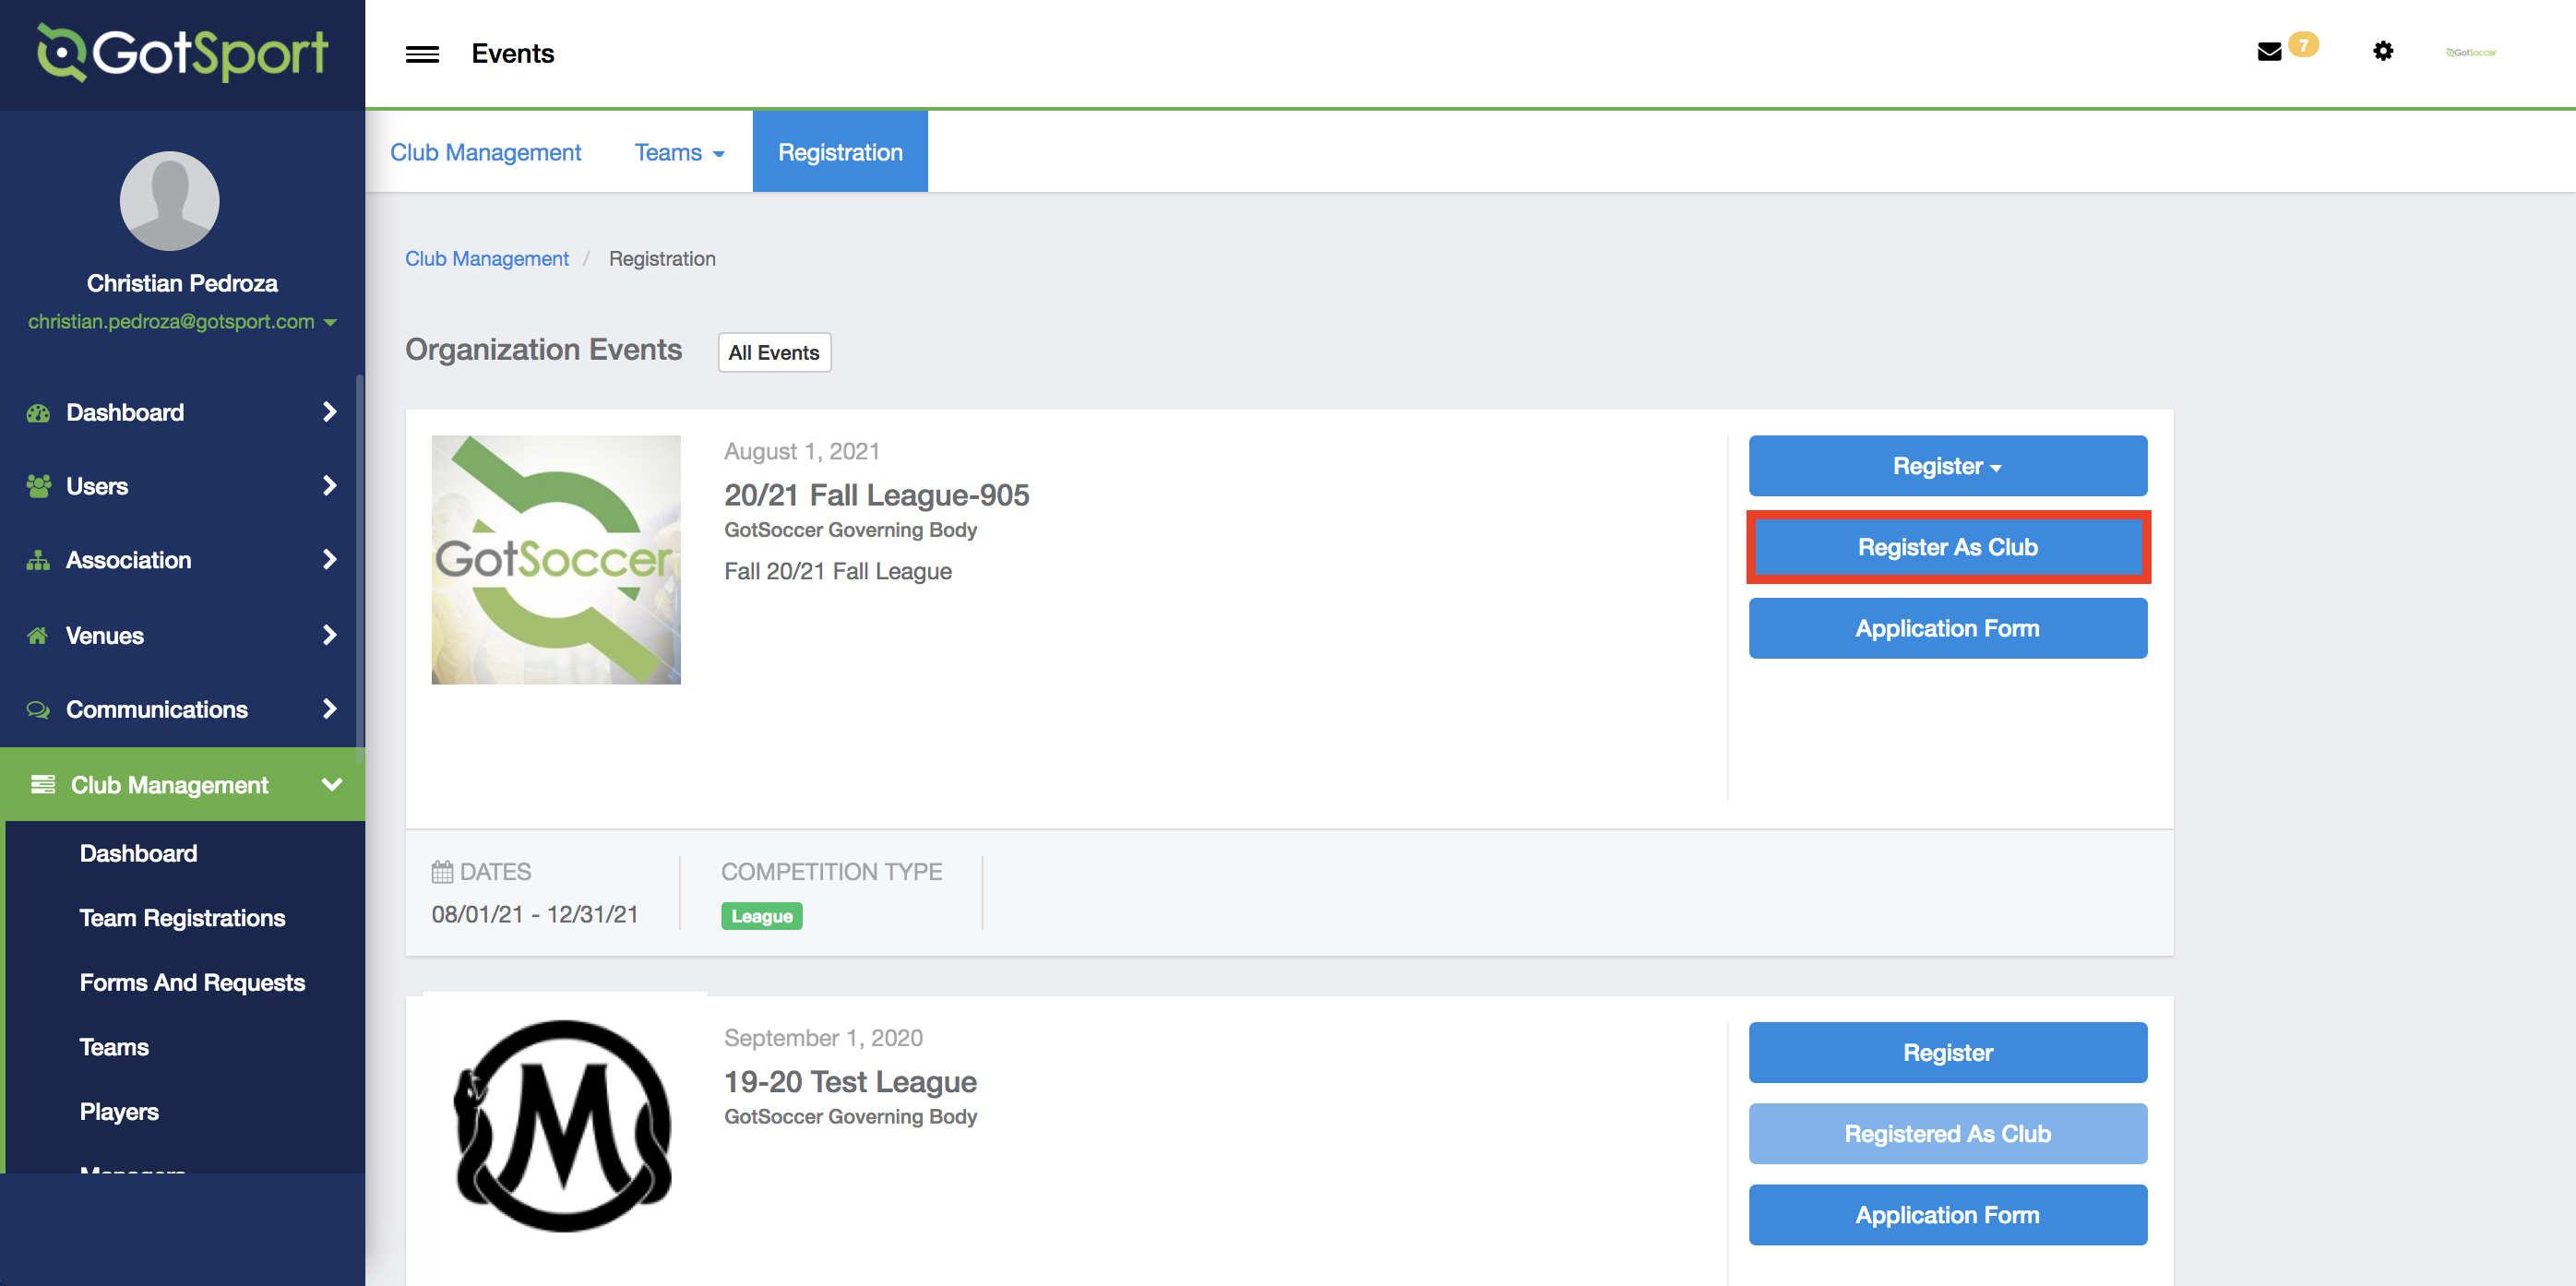Click the Association hierarchy icon

(x=38, y=560)
